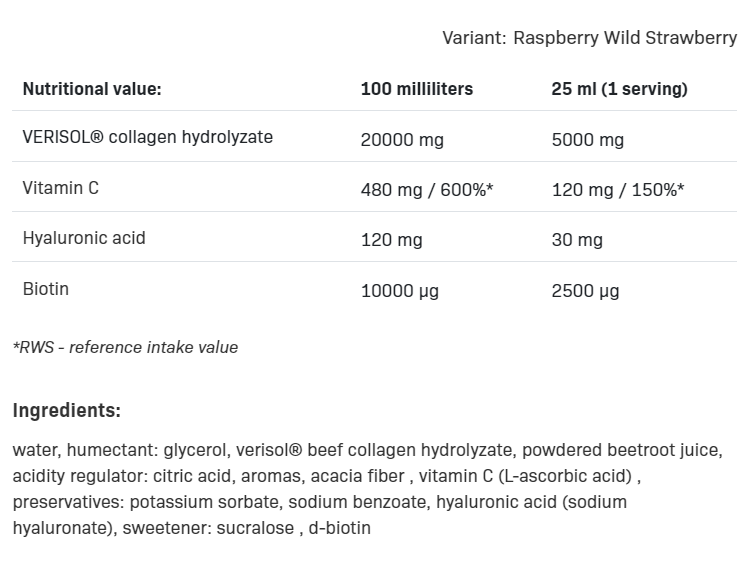The height and width of the screenshot is (567, 751).
Task: Click the "Variant:" label
Action: coord(474,38)
